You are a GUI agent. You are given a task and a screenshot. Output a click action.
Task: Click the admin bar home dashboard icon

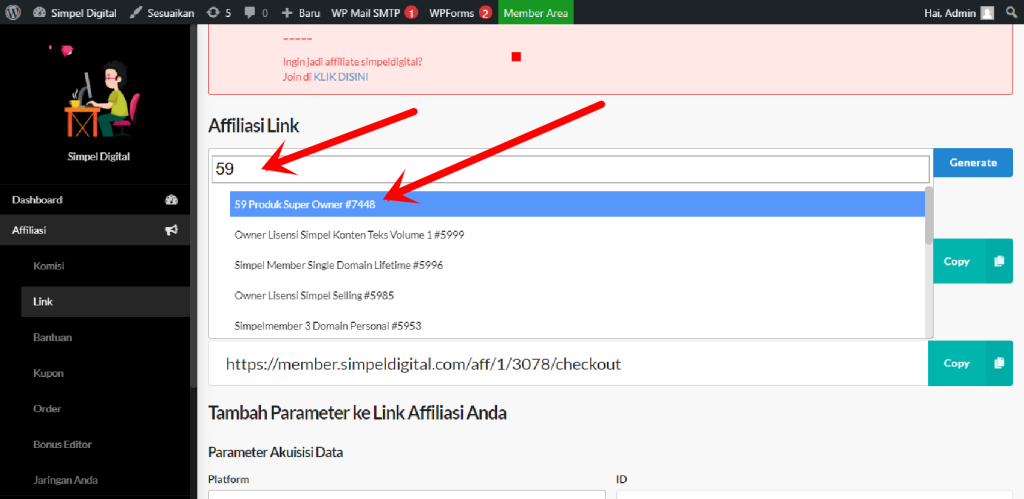tap(39, 12)
